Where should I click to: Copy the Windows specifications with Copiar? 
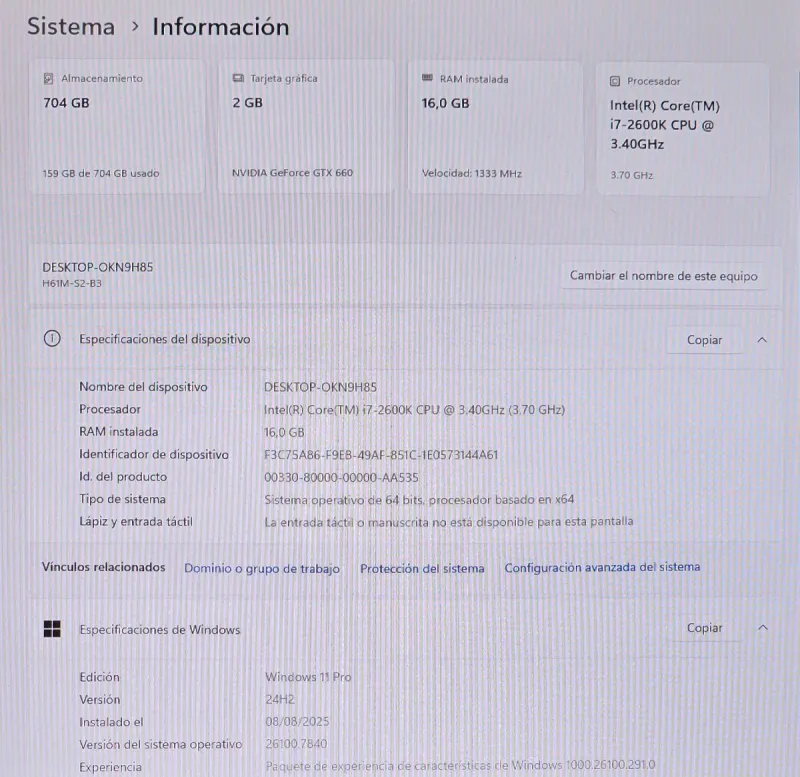pyautogui.click(x=705, y=628)
